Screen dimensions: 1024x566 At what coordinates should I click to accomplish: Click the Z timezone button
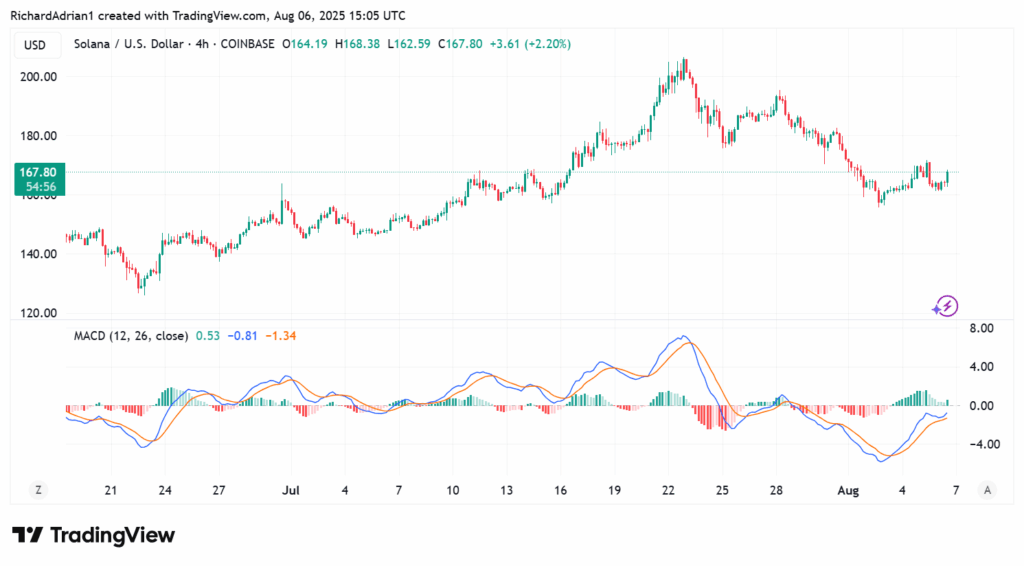click(x=39, y=490)
